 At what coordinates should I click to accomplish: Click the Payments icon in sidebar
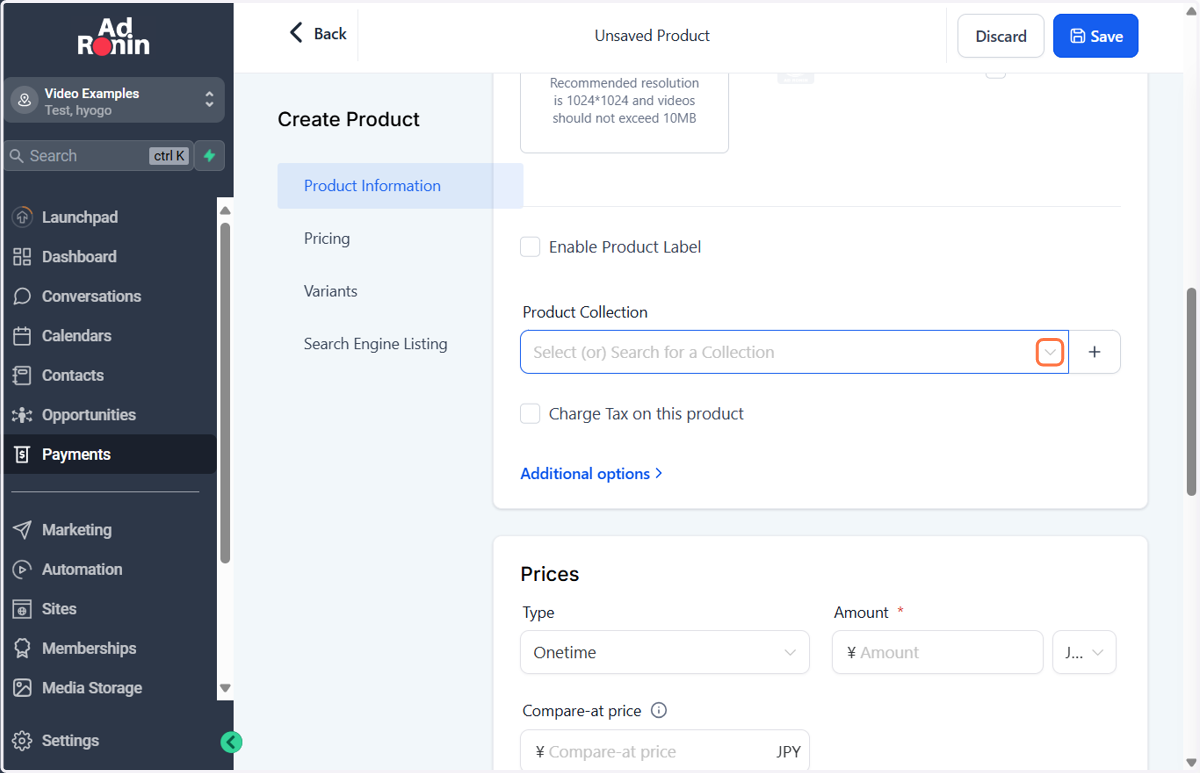click(22, 454)
